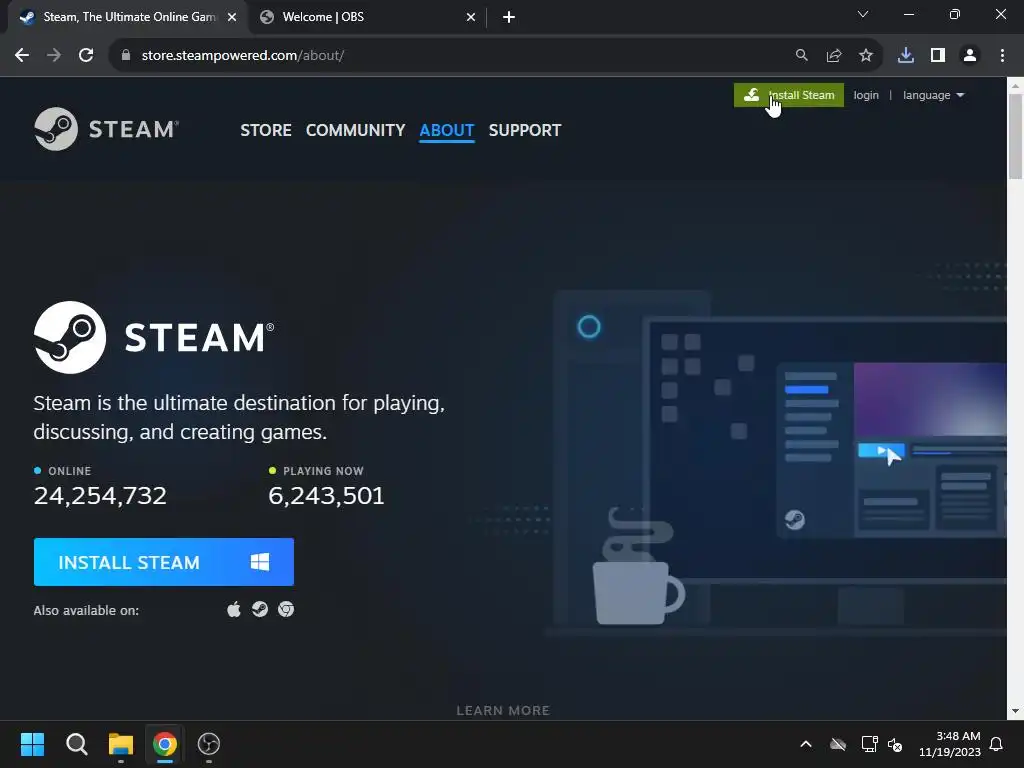Click the scrollbar down arrow
This screenshot has width=1024, height=768.
(x=1015, y=711)
